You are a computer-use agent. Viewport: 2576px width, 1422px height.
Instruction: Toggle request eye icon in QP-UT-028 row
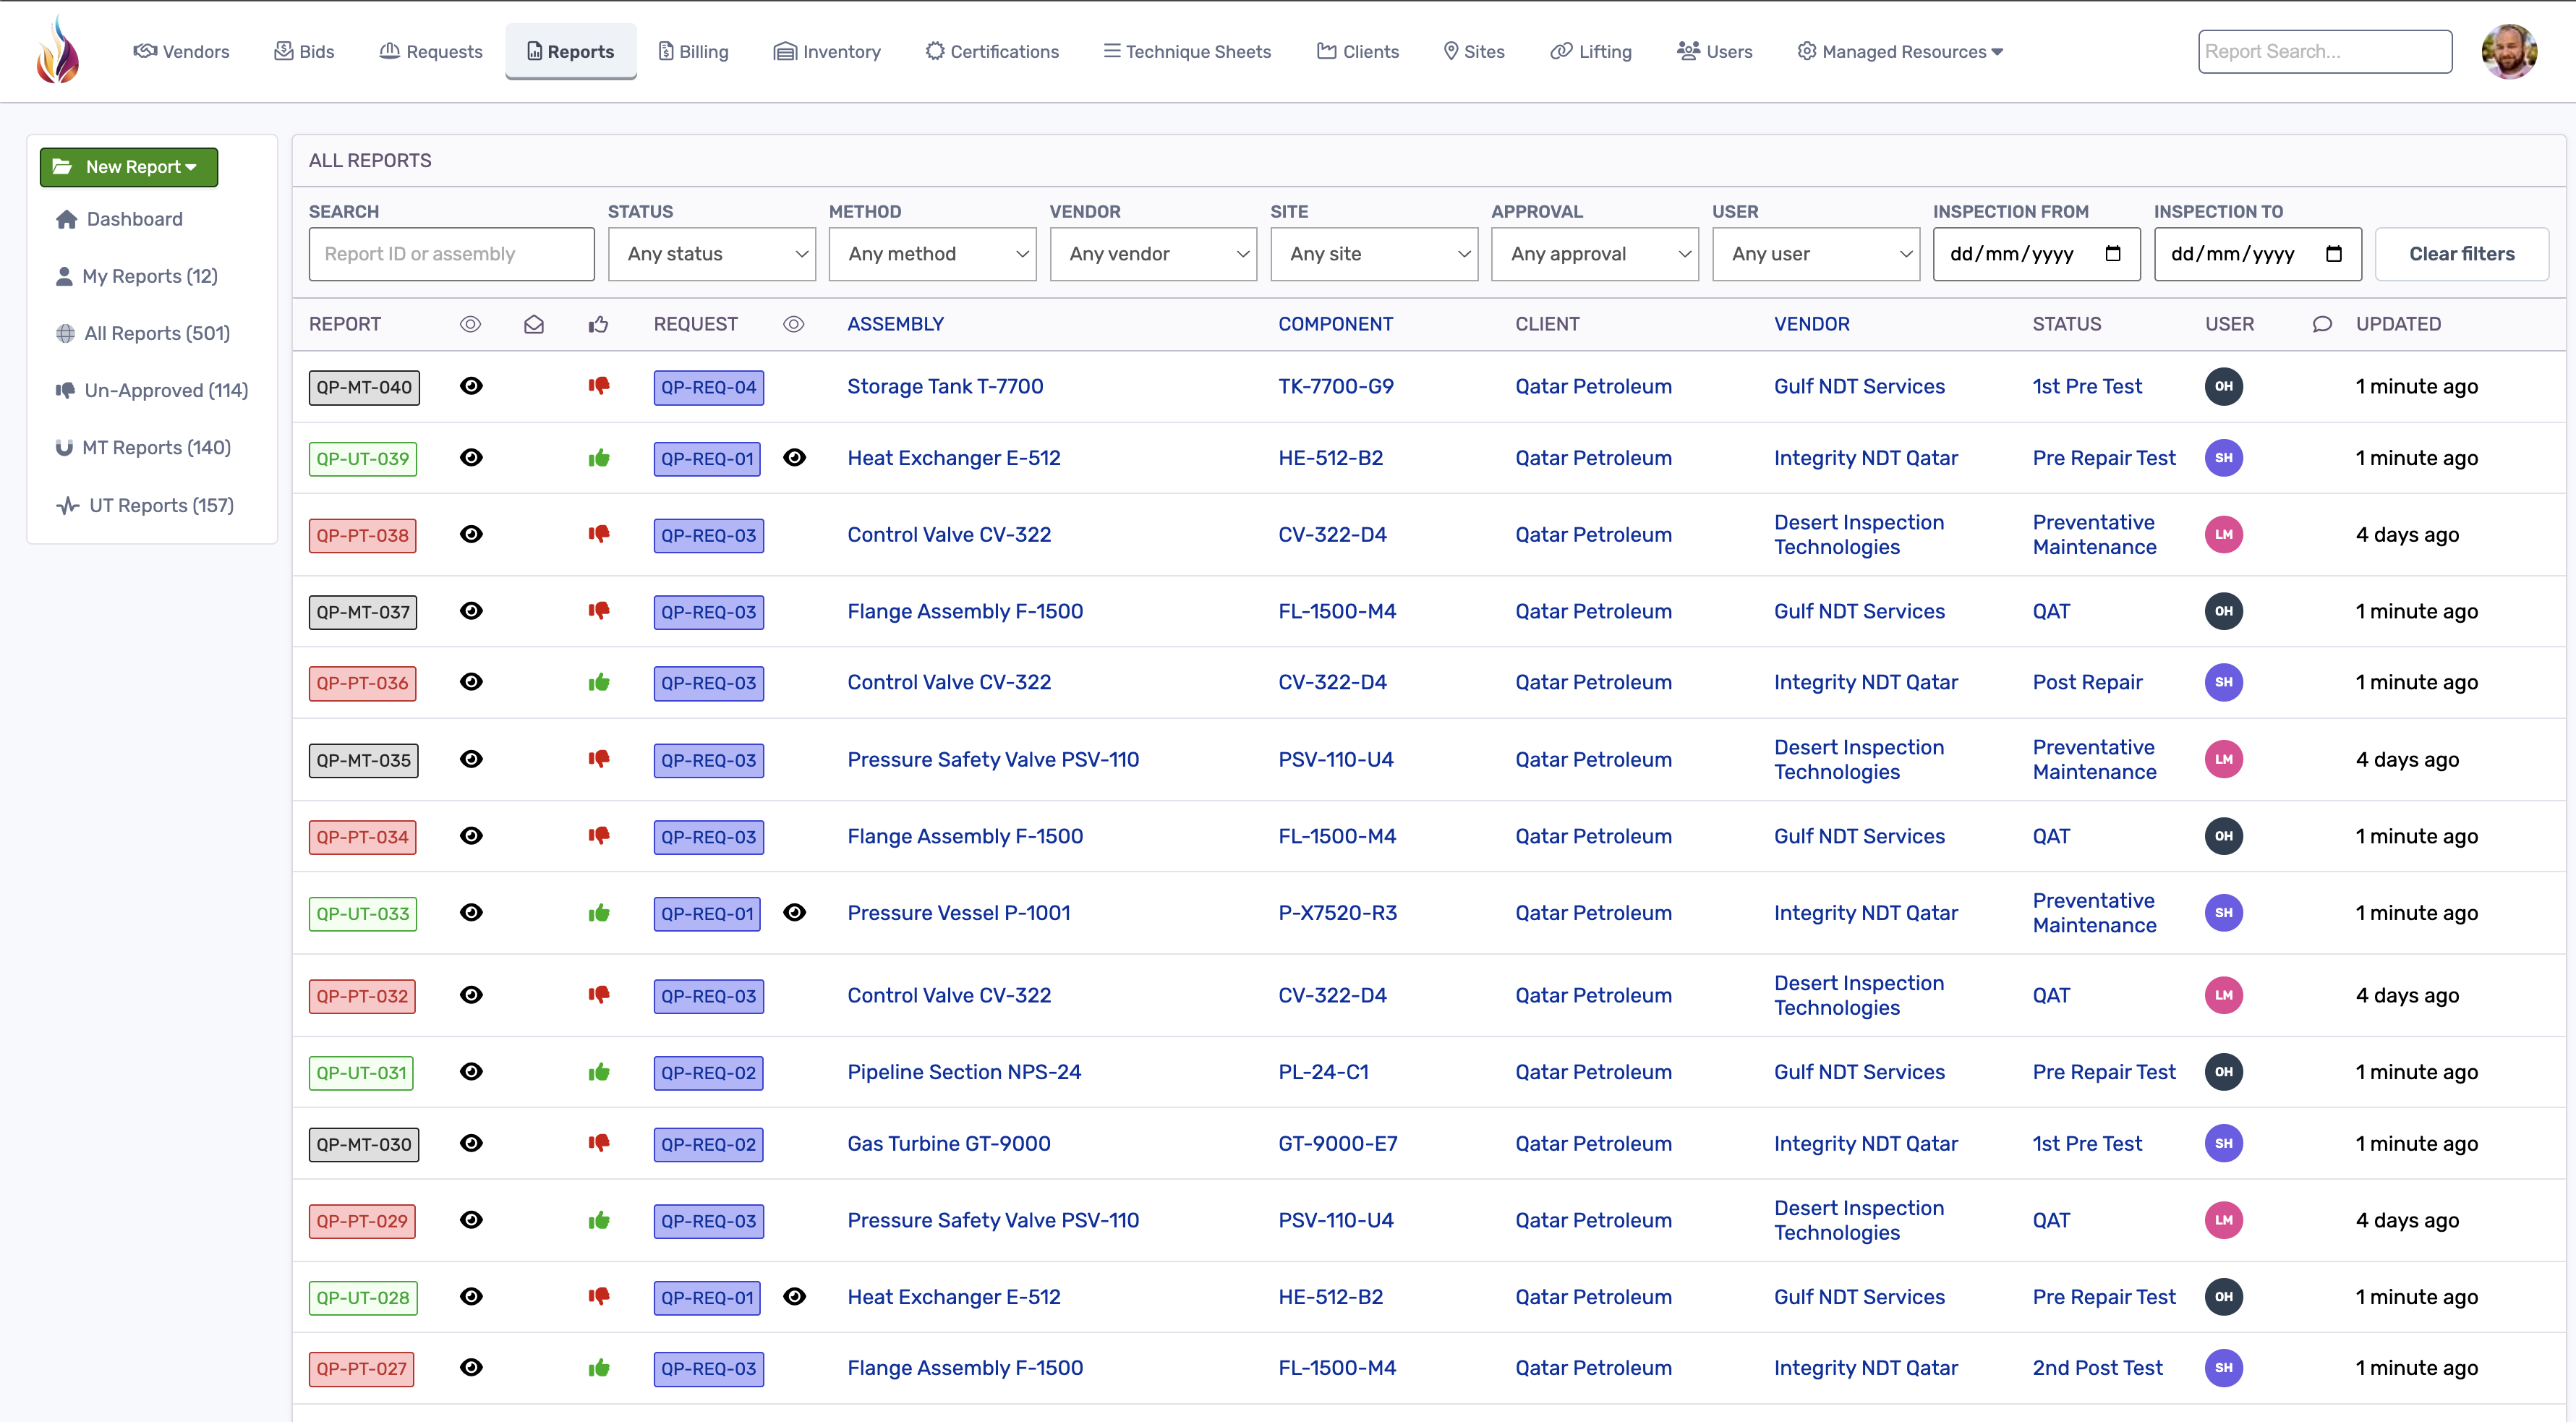[794, 1296]
